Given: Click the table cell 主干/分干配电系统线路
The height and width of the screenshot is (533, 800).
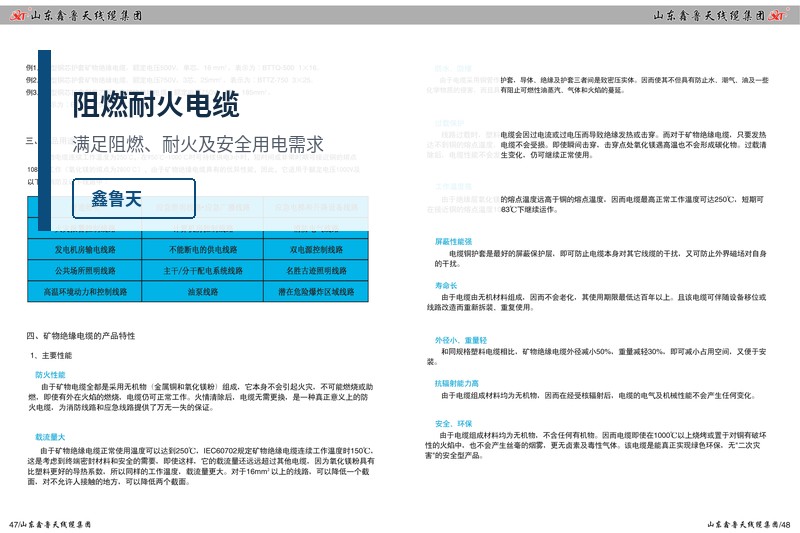Looking at the screenshot, I should point(203,270).
